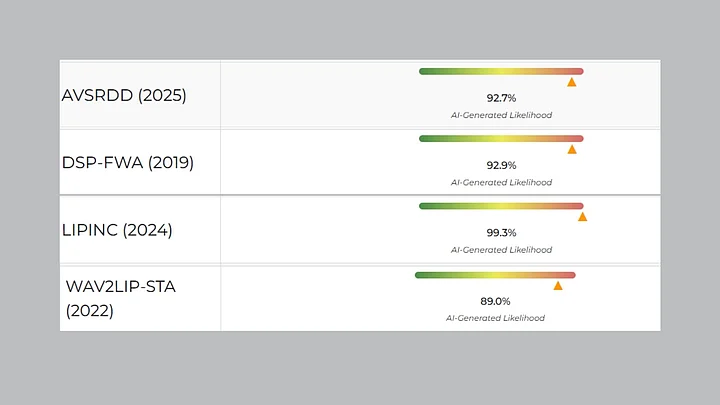Screen dimensions: 720x405
Task: Click the 92.9% score value
Action: [x=501, y=166]
